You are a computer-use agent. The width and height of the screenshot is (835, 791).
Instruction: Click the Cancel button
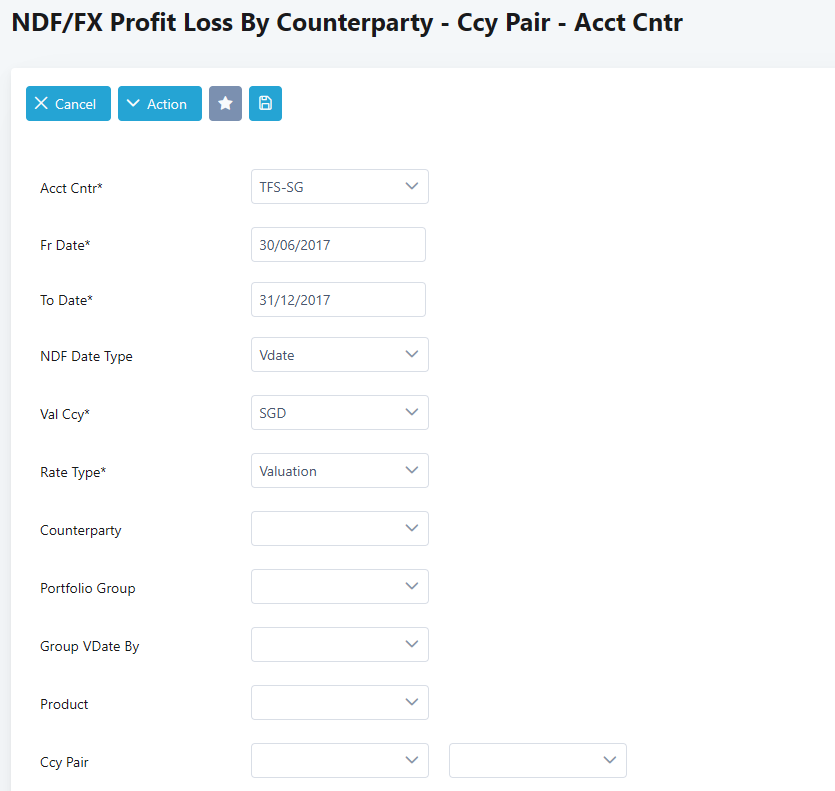(68, 104)
